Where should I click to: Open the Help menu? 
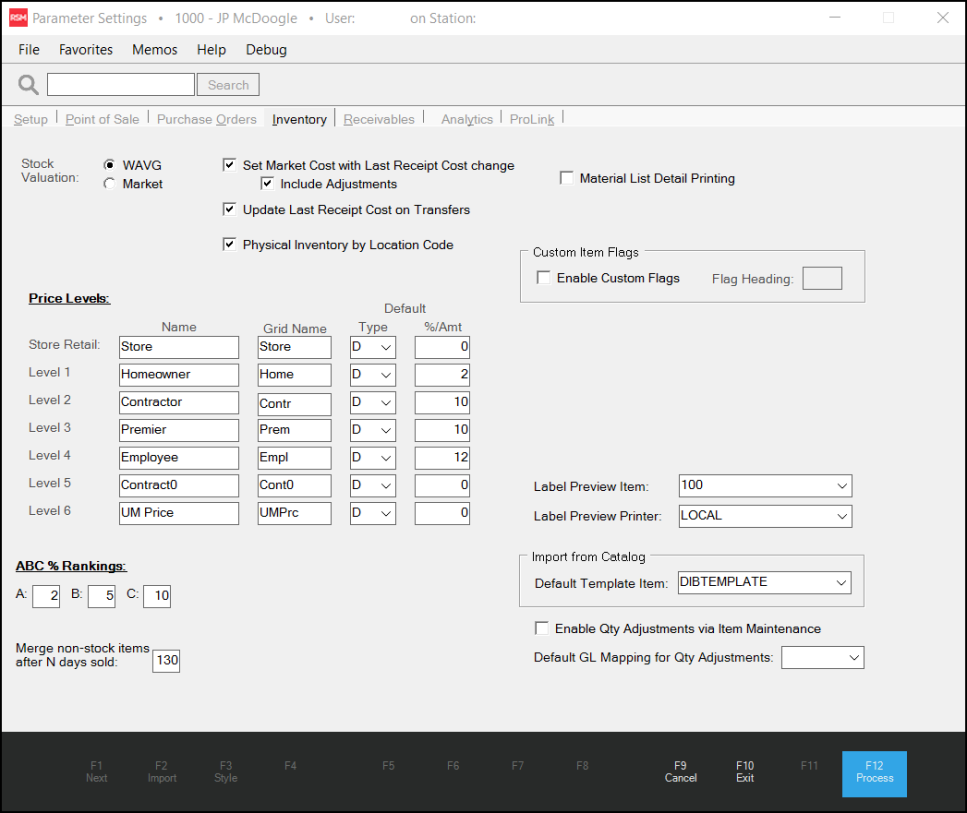click(212, 49)
